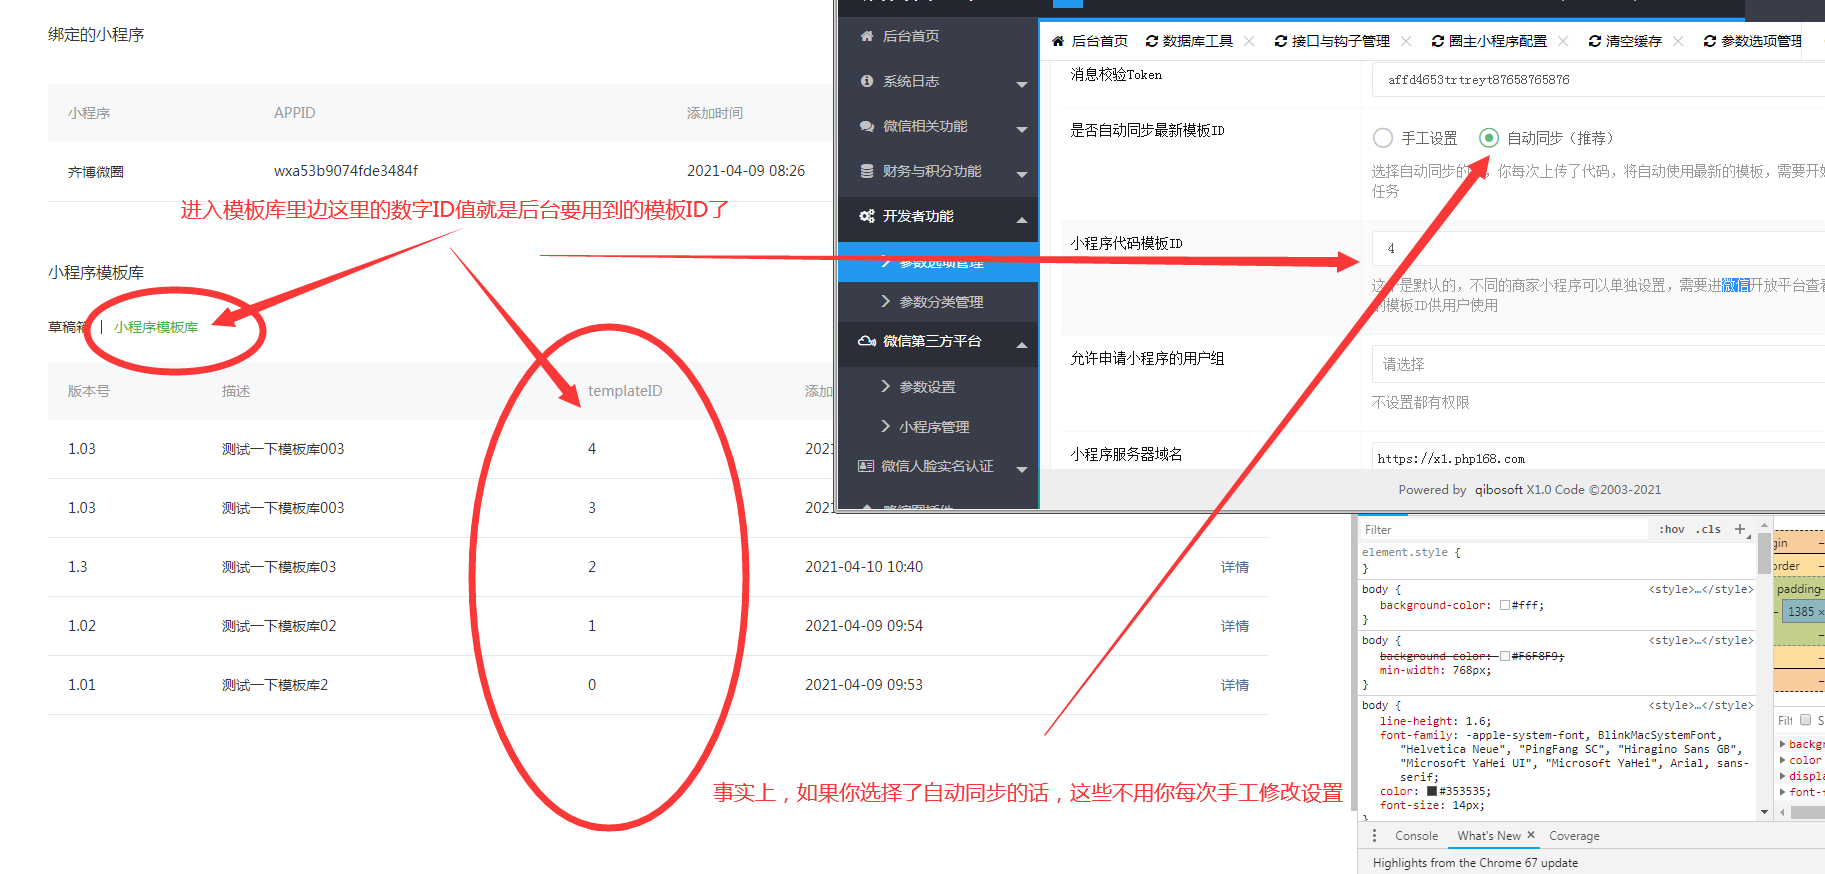
Task: Toggle the .cls class editor in Styles
Action: click(1708, 530)
